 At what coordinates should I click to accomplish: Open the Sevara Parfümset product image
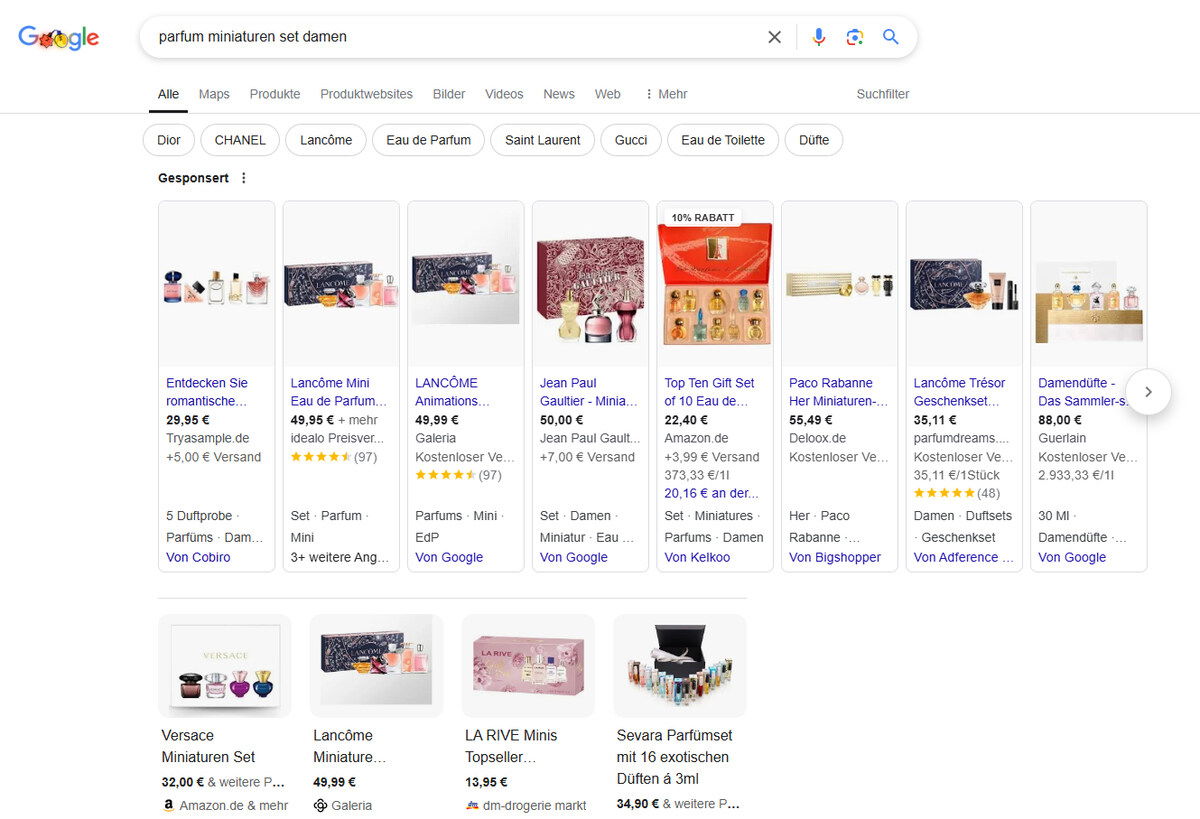click(x=680, y=666)
